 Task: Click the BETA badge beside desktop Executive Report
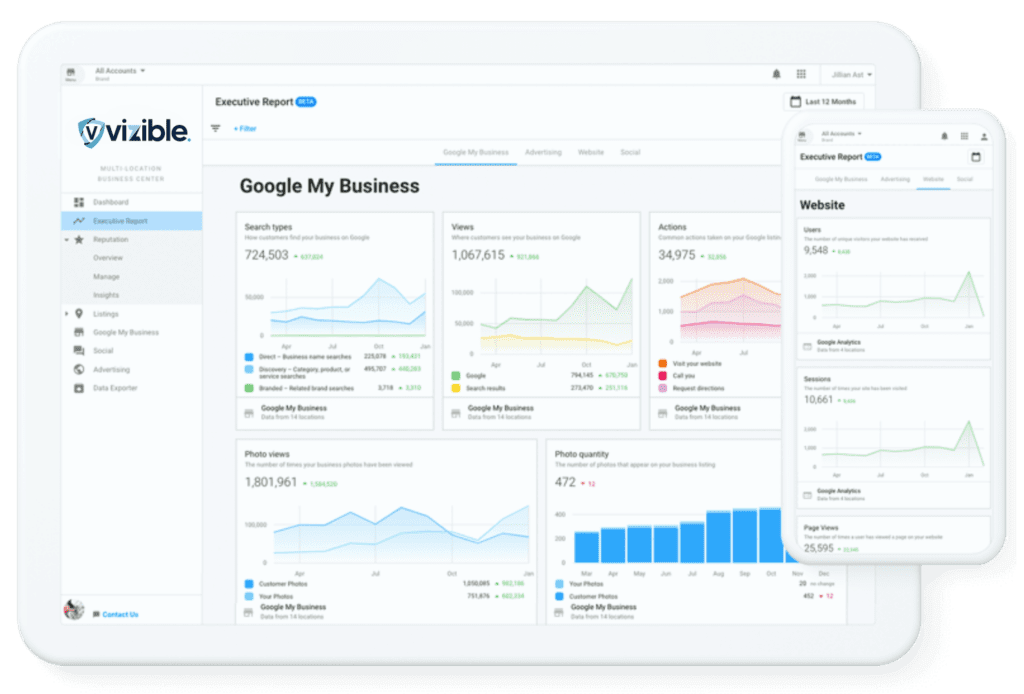306,102
